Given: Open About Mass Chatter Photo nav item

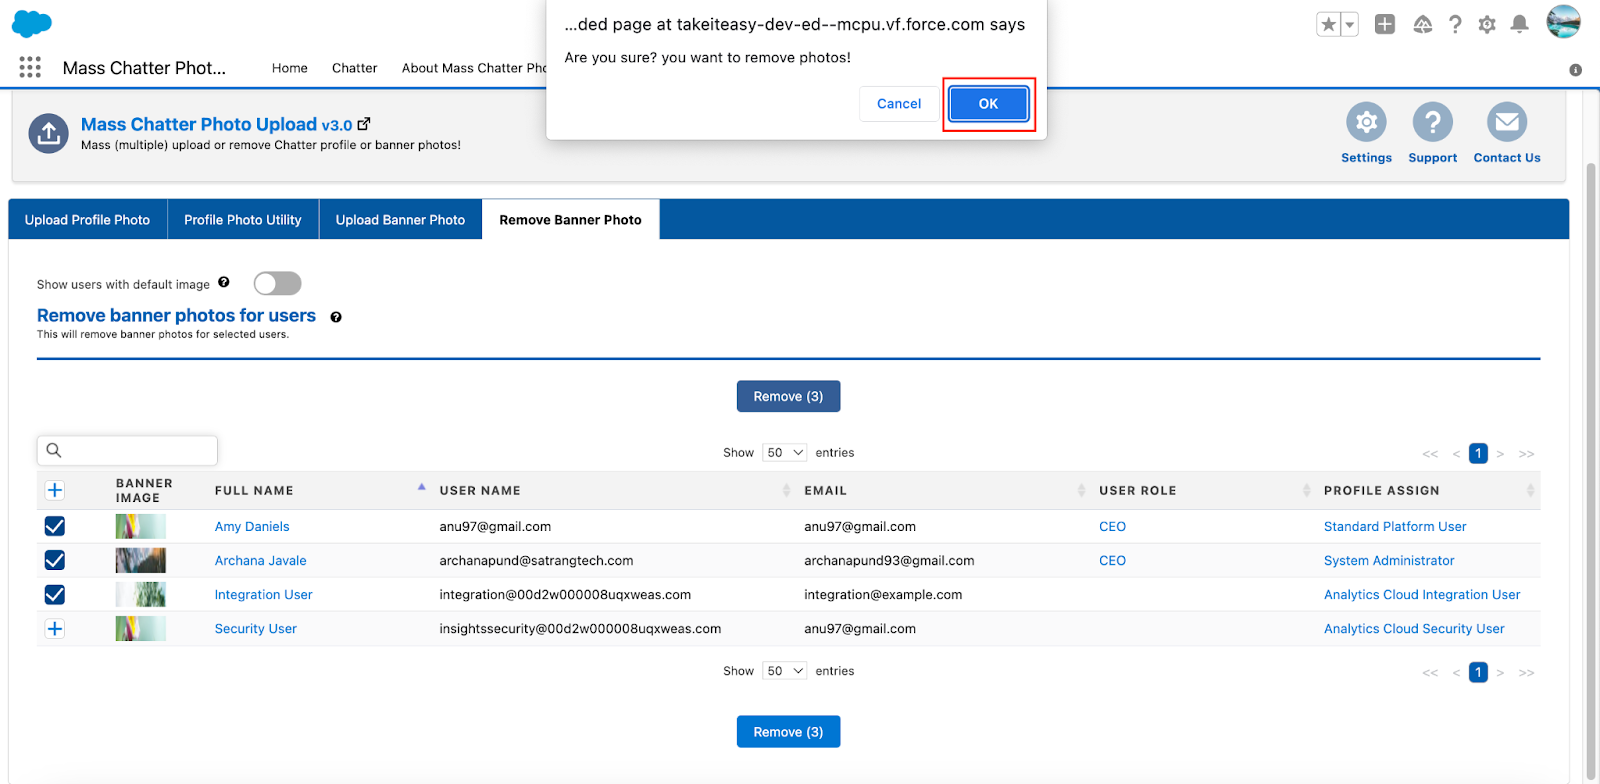Looking at the screenshot, I should [x=473, y=68].
